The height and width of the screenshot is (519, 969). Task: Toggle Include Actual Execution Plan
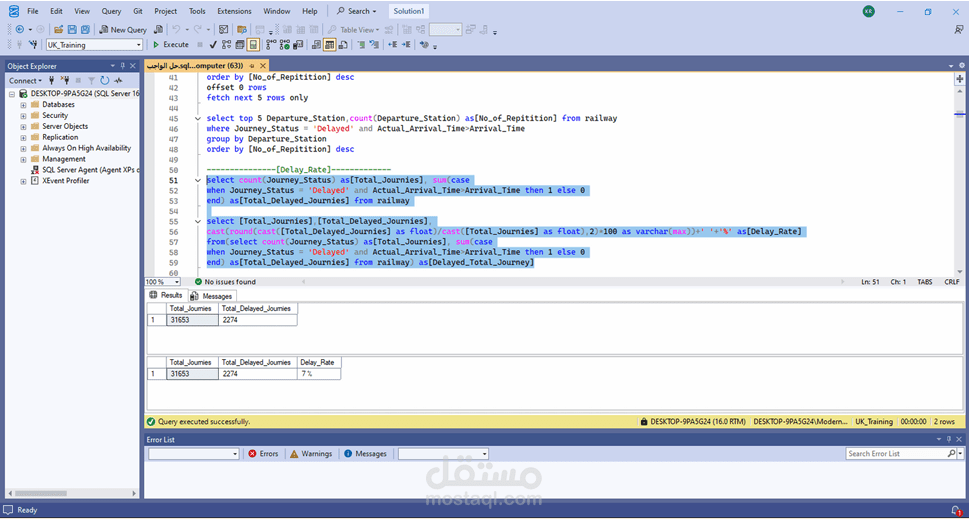click(x=271, y=44)
